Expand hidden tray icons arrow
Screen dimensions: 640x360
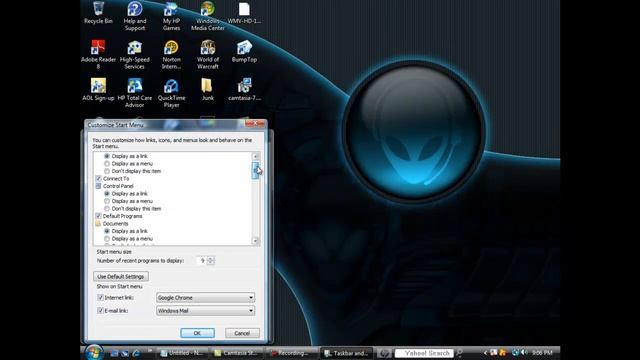tap(485, 353)
